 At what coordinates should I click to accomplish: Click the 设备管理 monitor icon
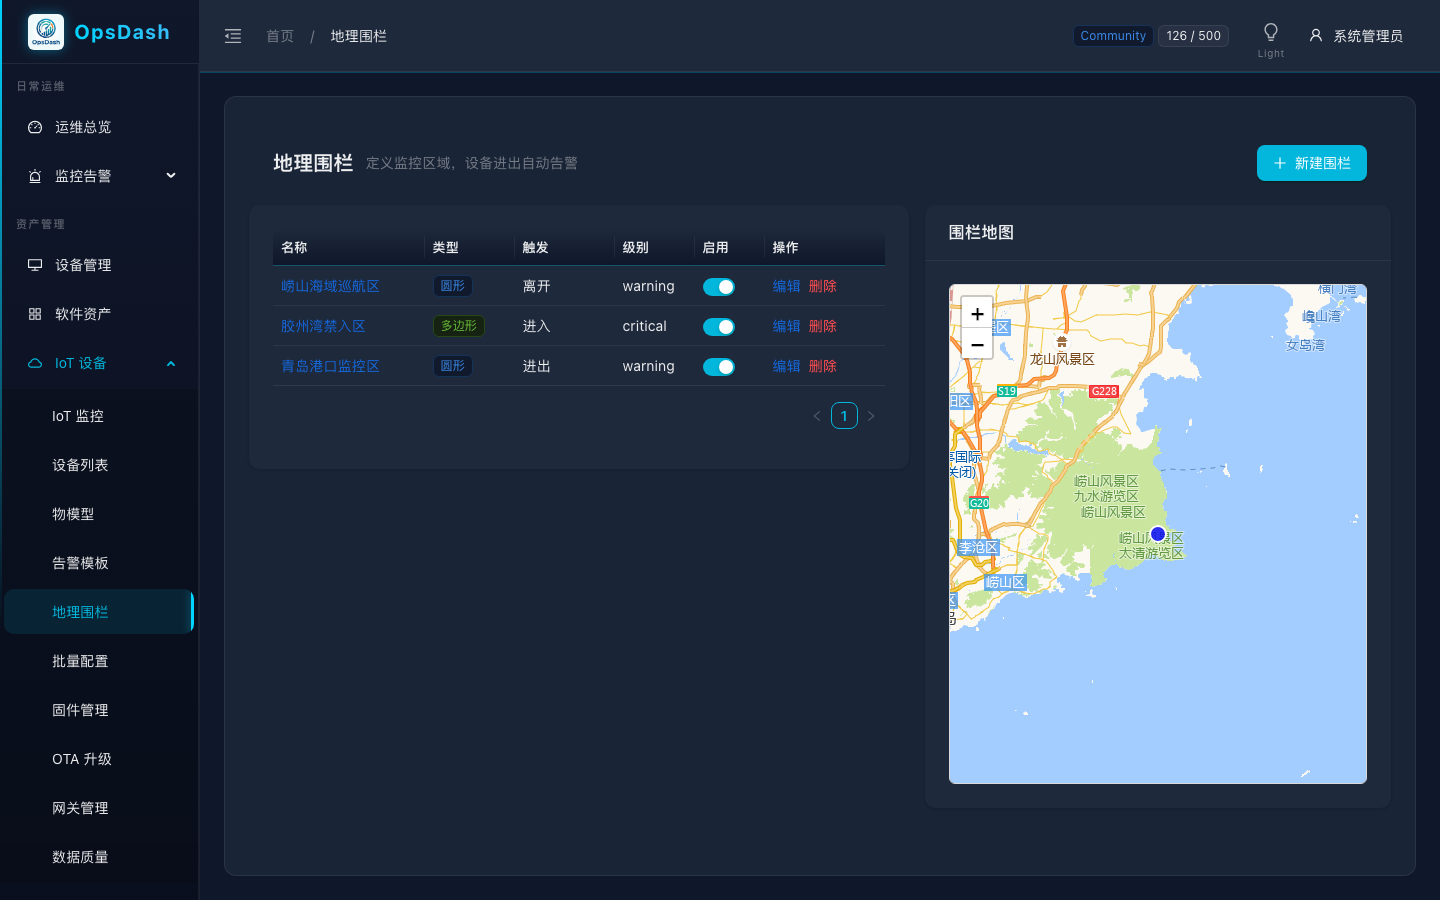pos(35,265)
